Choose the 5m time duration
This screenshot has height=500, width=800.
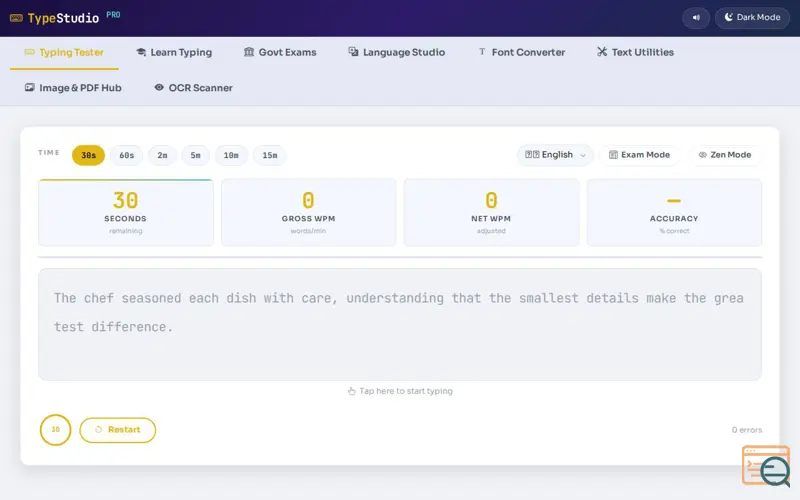[195, 155]
